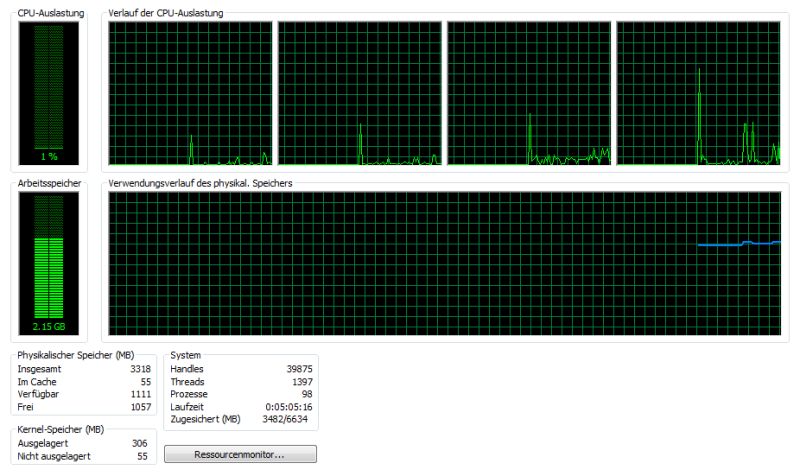Click the Frei label
Image resolution: width=800 pixels, height=476 pixels.
25,407
